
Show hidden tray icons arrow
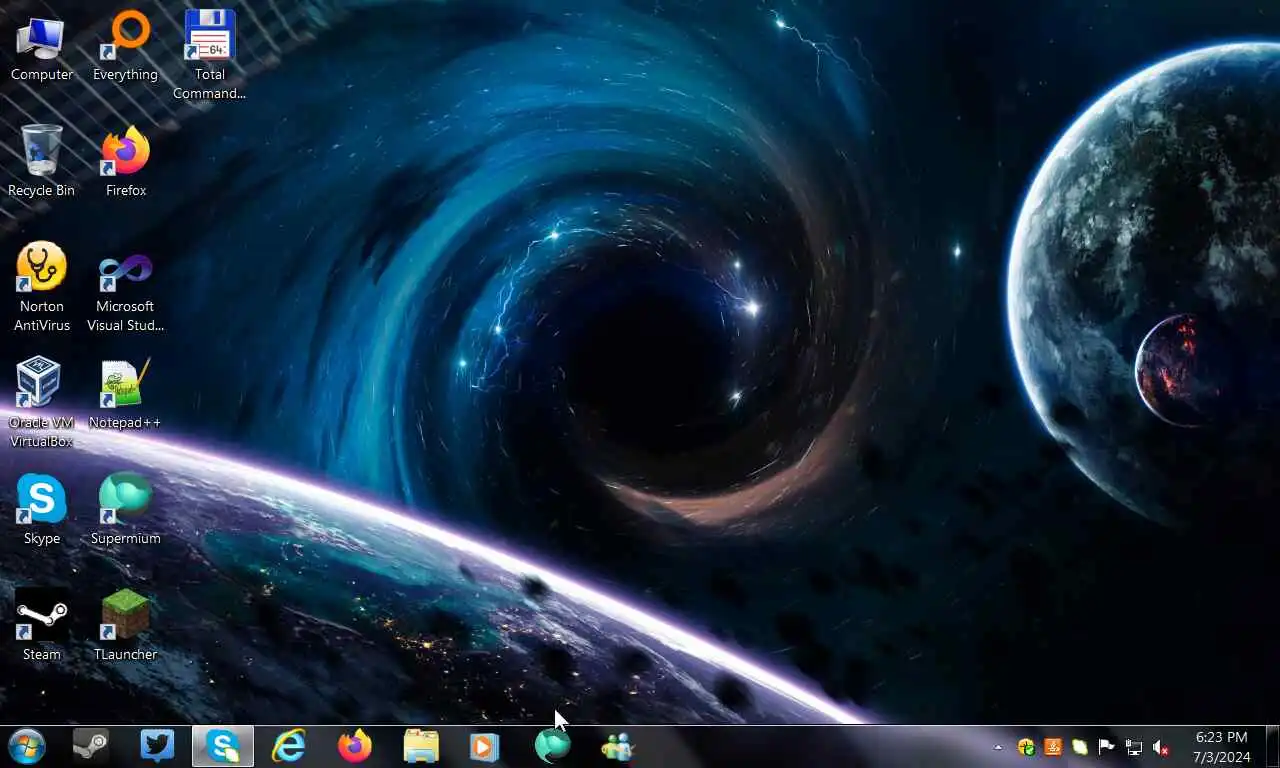click(x=998, y=747)
